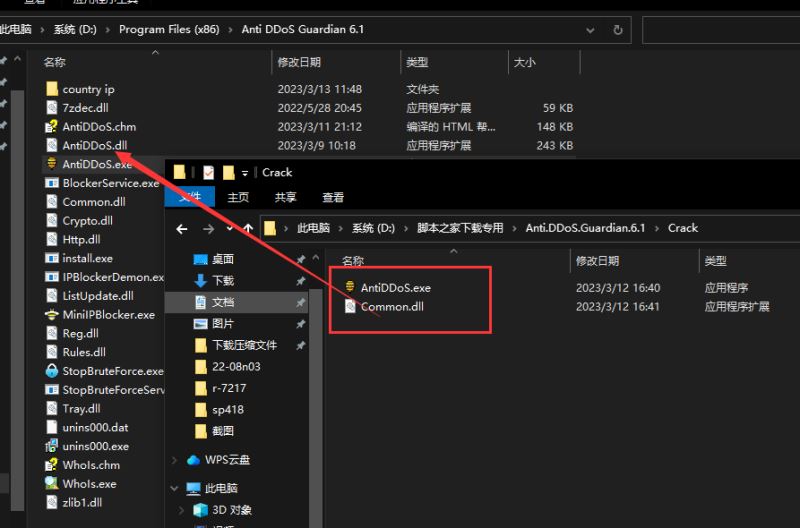
Task: Select the zlib1.dll file
Action: (82, 502)
